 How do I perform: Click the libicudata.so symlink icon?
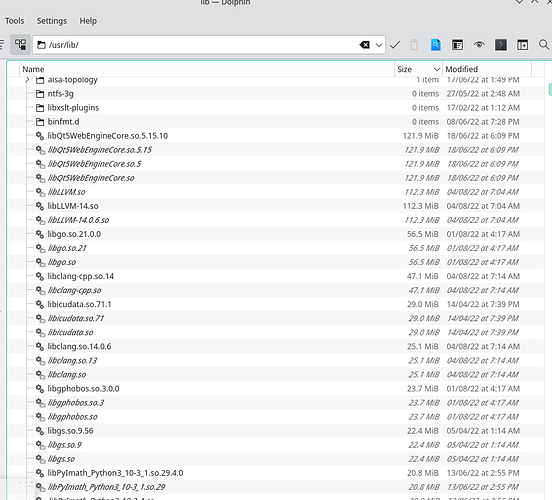40,333
